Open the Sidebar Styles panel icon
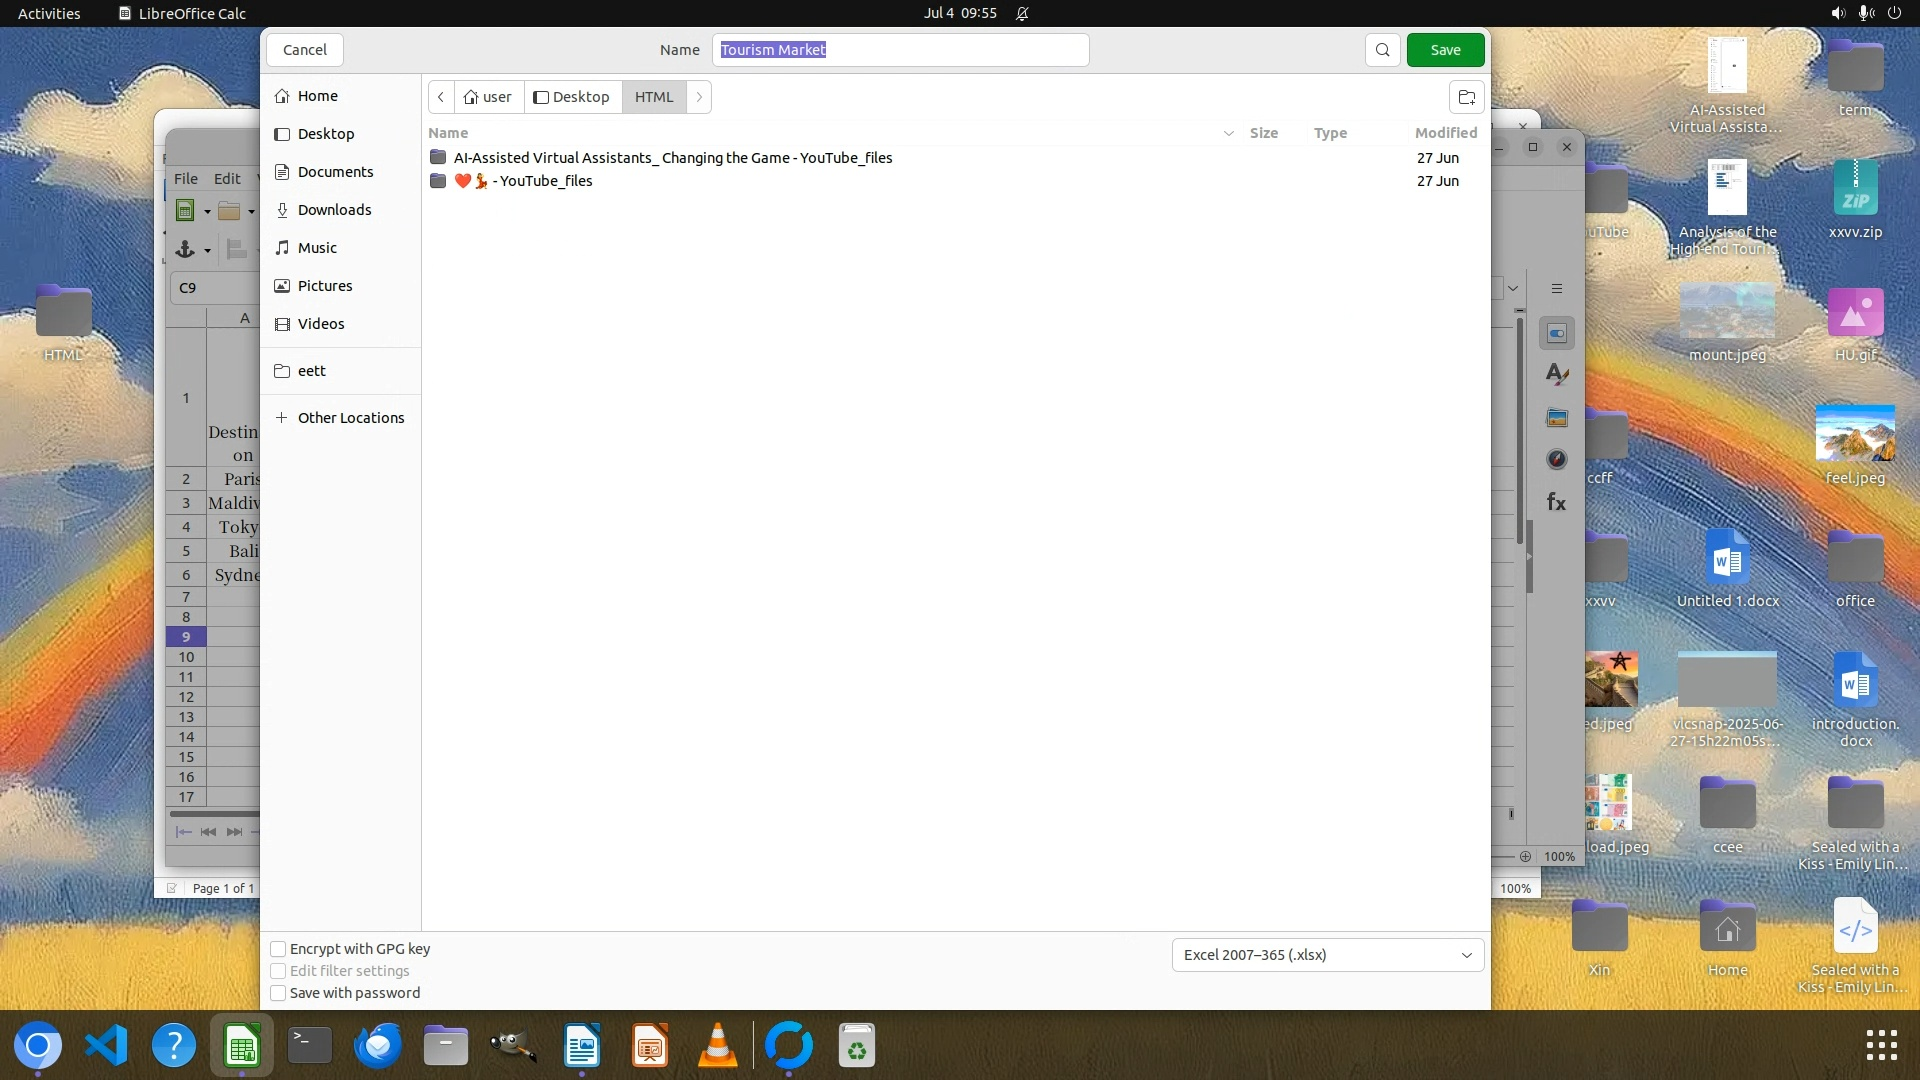1920x1080 pixels. 1557,375
